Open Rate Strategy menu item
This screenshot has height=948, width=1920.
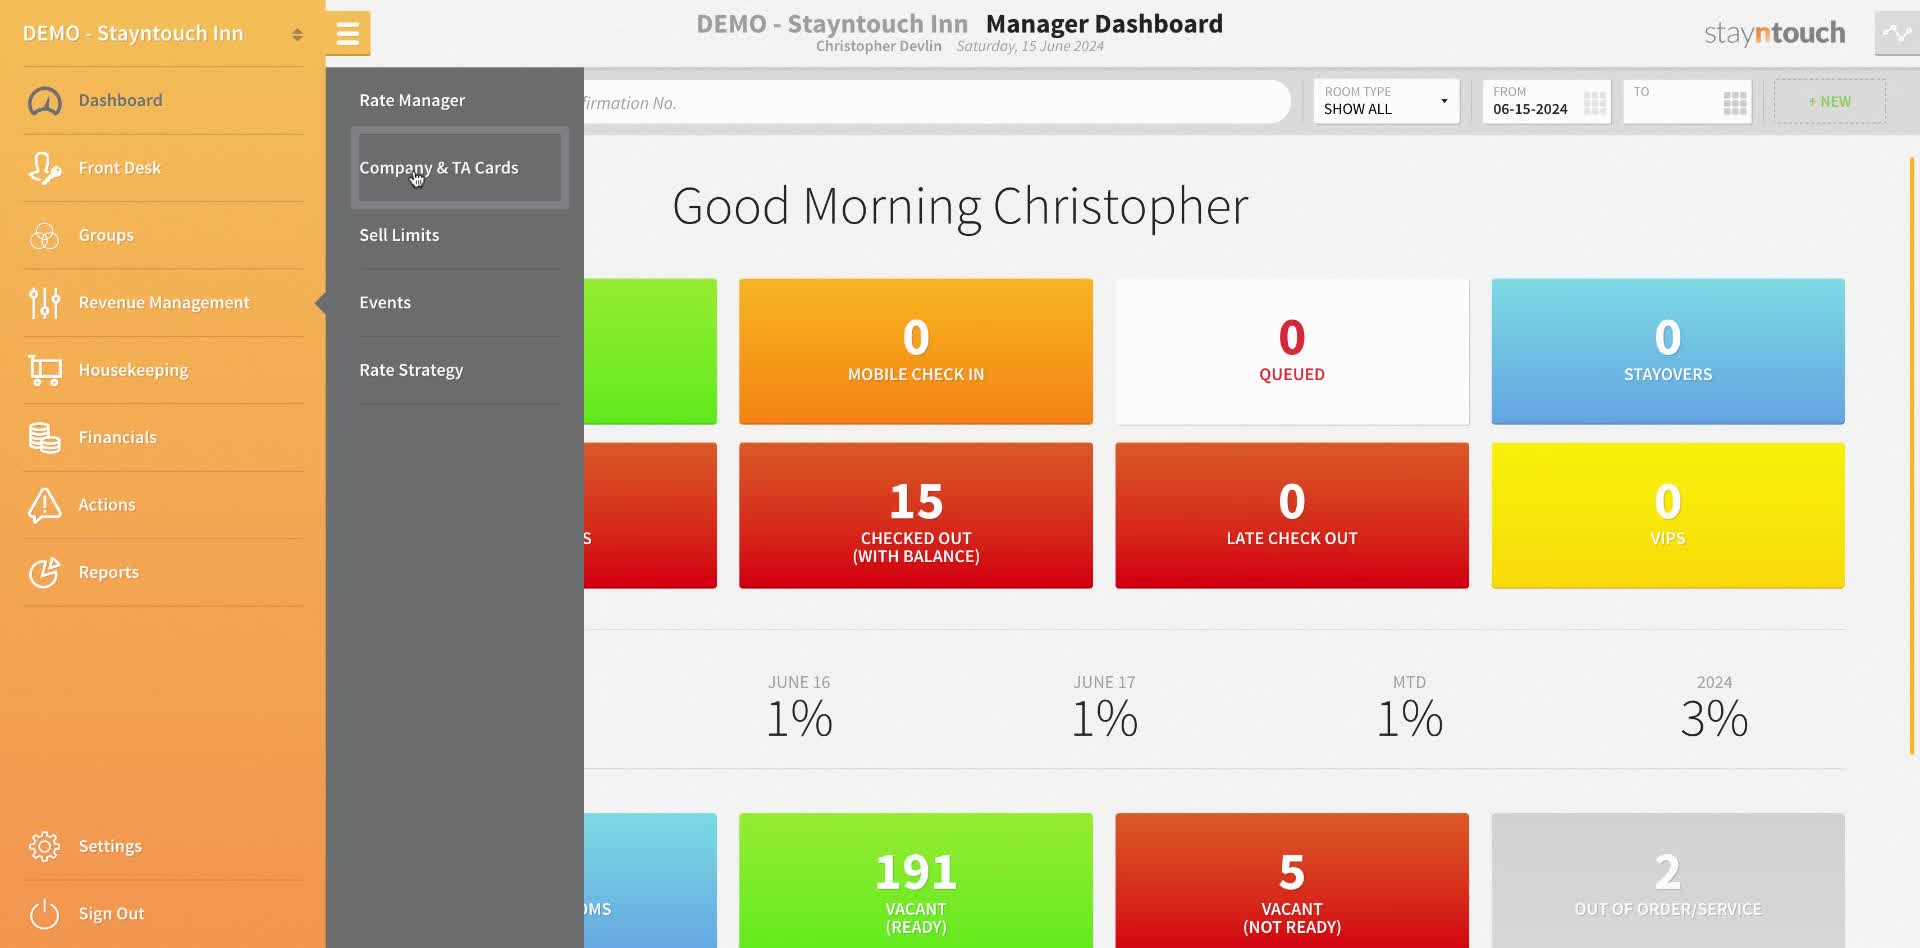pos(411,370)
